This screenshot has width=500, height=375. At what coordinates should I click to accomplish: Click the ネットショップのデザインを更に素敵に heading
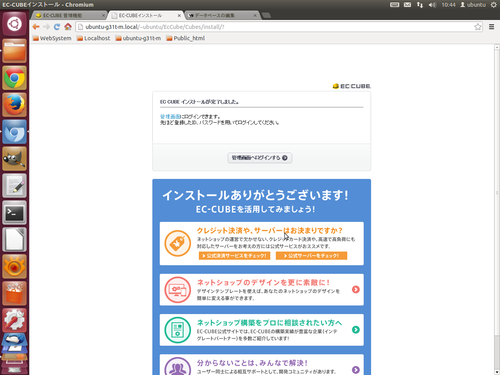point(263,282)
